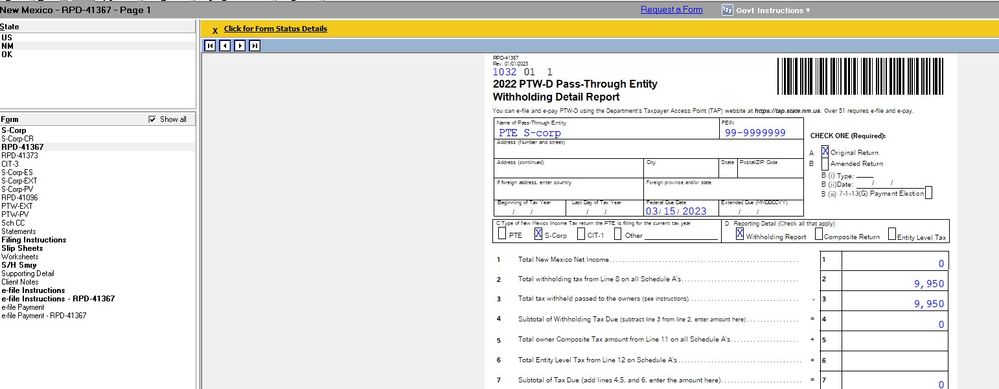This screenshot has width=999, height=389.
Task: Click line 1 Total New Mexico Net Income amount
Action: [895, 261]
